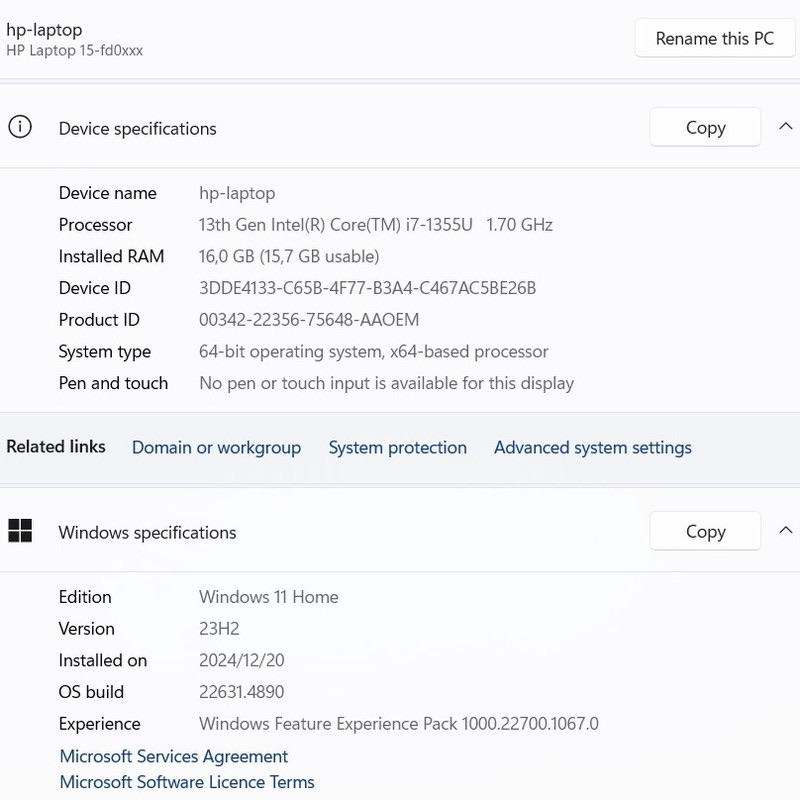Open System protection link
Viewport: 800px width, 800px height.
(x=397, y=447)
